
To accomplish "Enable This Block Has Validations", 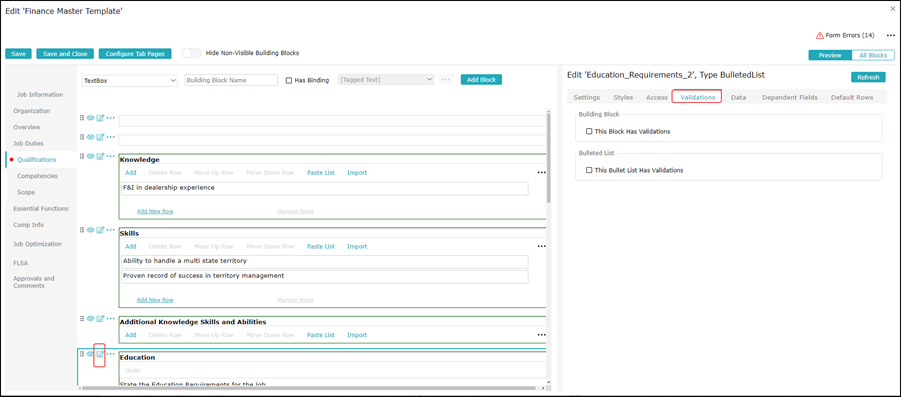I will 588,132.
